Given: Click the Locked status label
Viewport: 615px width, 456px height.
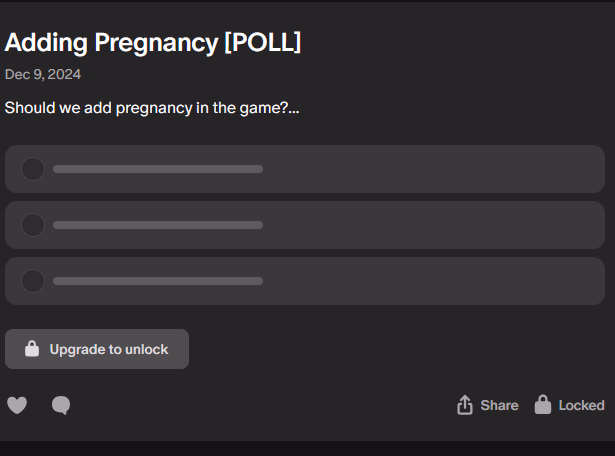Looking at the screenshot, I should pyautogui.click(x=581, y=405).
